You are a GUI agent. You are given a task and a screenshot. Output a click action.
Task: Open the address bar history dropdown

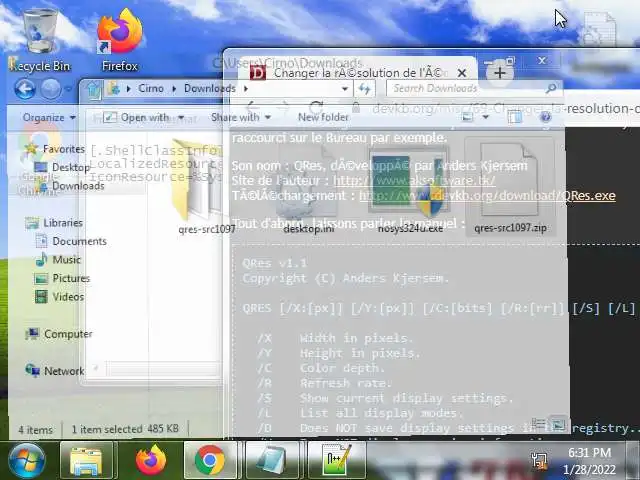pyautogui.click(x=345, y=89)
